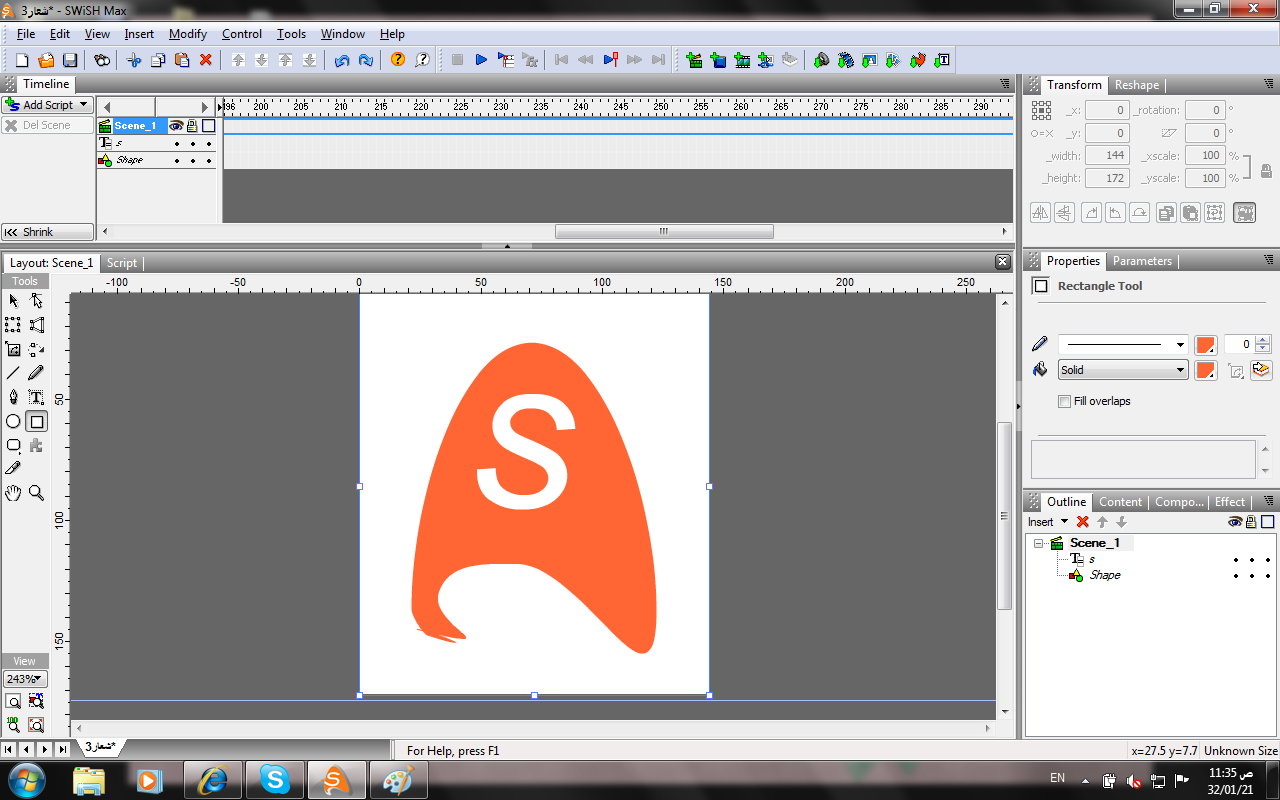This screenshot has height=800, width=1280.
Task: Toggle Scene_1 eye visibility in timeline
Action: click(176, 126)
